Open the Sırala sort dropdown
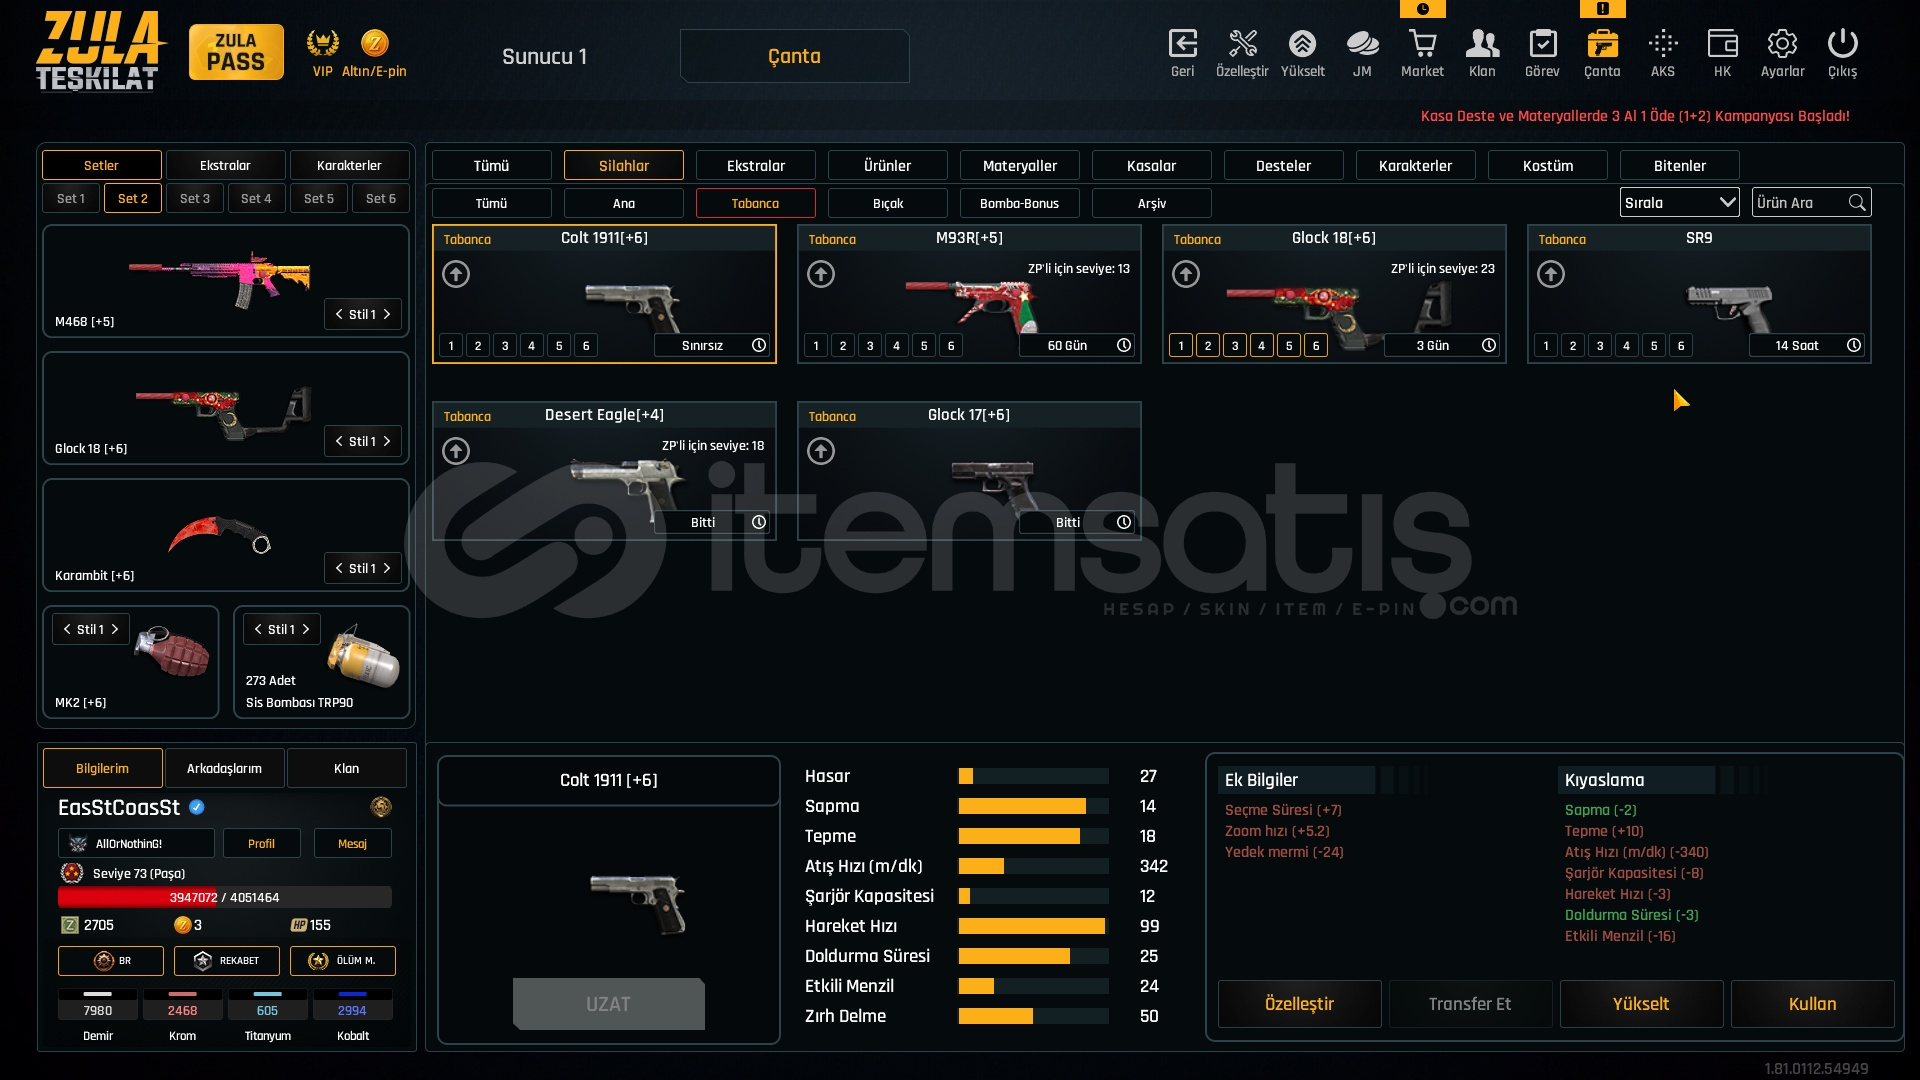 click(1679, 203)
